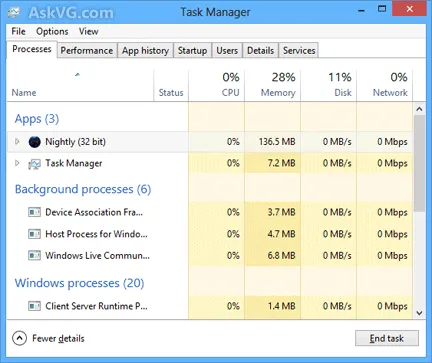Click the scrollbar up arrow

(x=420, y=109)
